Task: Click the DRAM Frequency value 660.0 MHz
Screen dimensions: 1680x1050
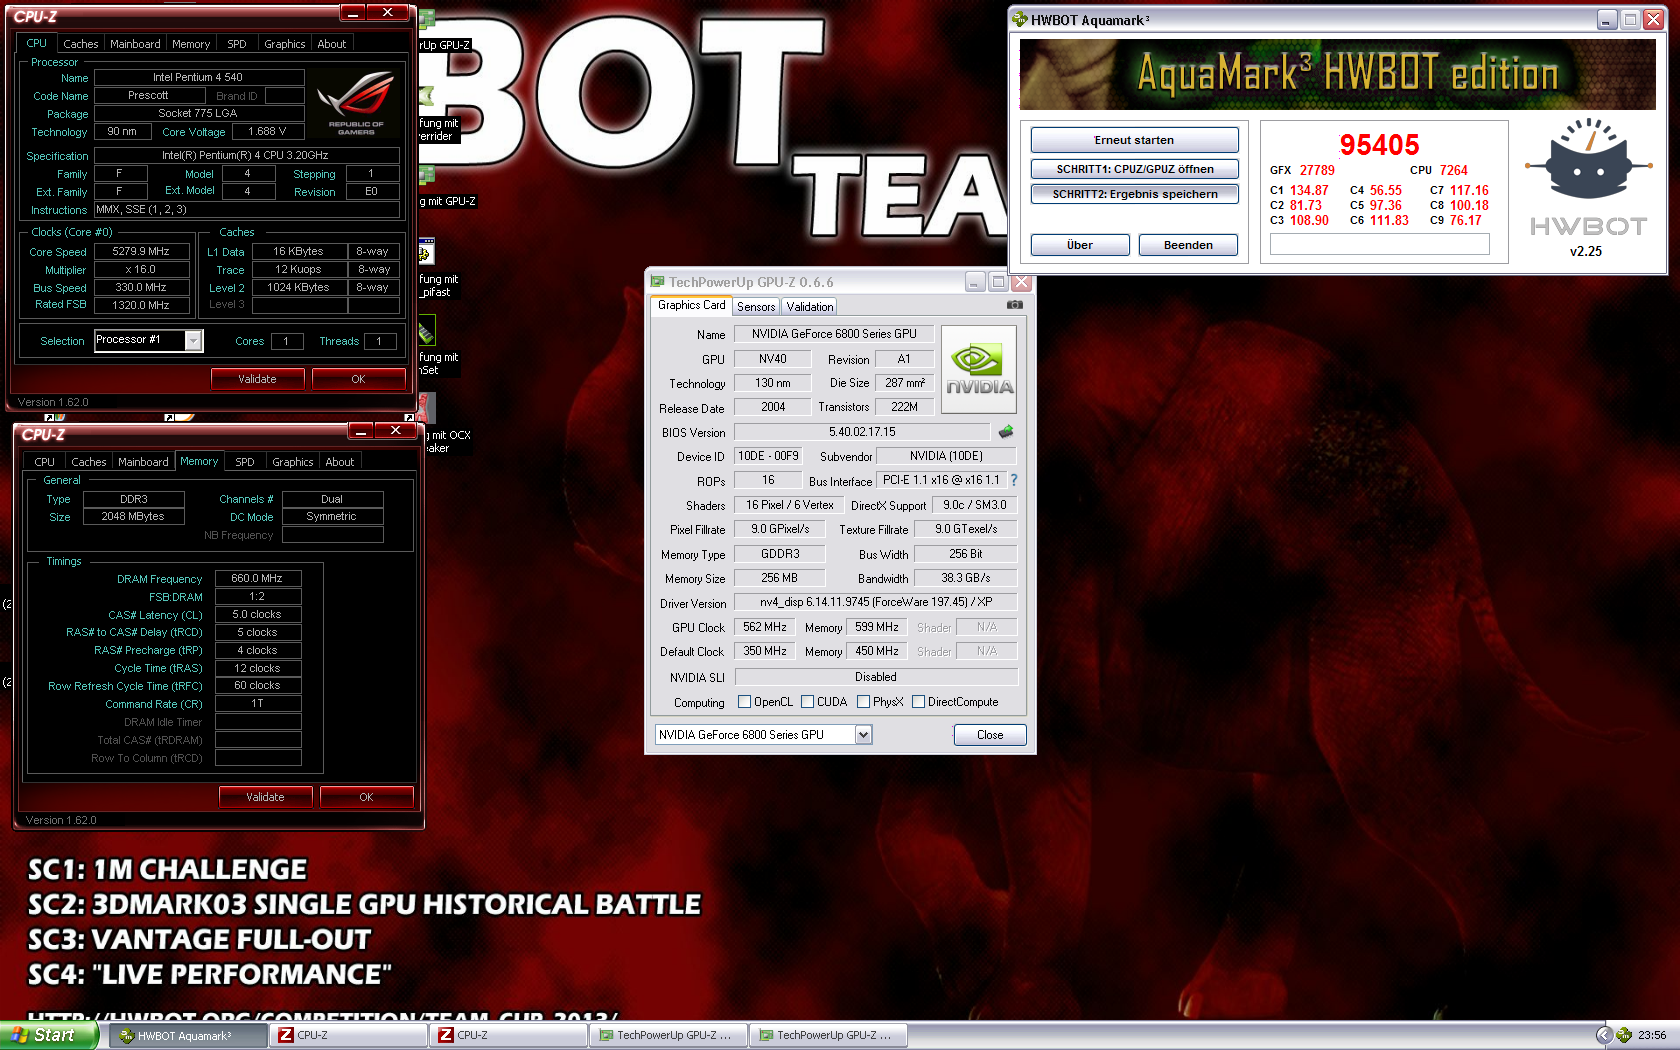Action: [257, 578]
